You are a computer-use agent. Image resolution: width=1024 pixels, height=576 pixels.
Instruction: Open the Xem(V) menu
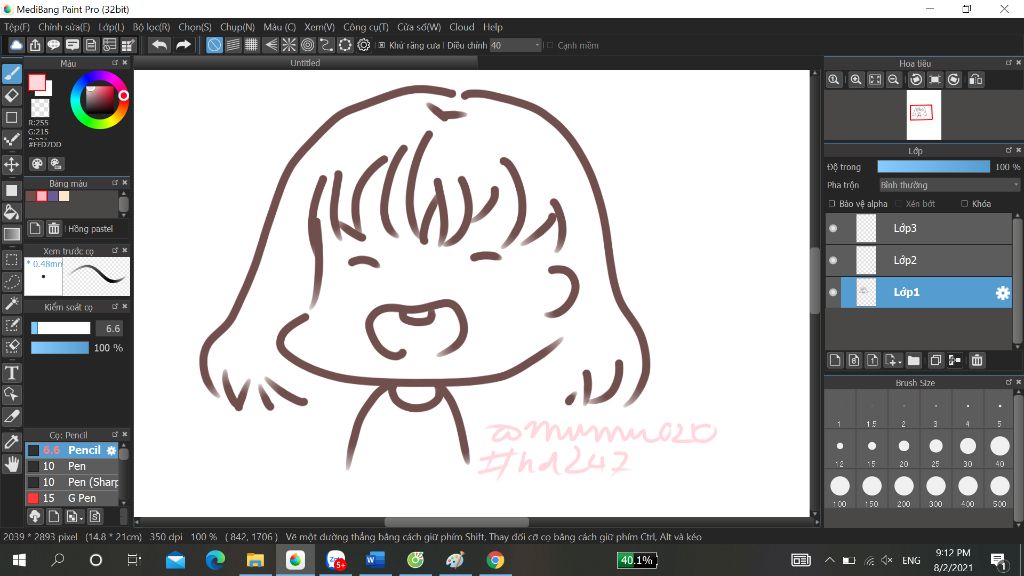click(319, 27)
